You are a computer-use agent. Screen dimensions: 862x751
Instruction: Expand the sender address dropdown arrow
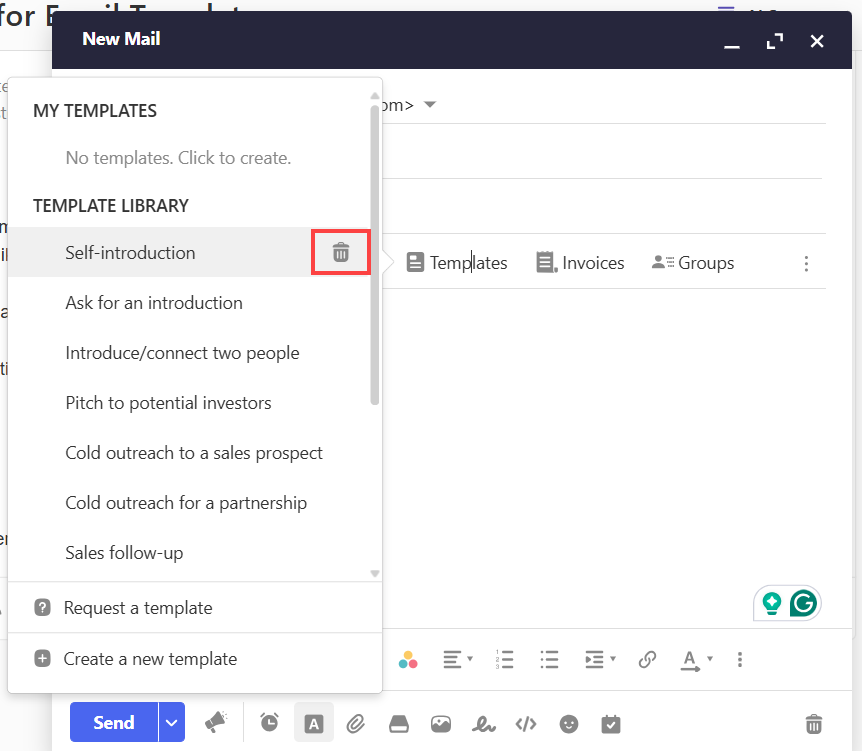tap(430, 104)
